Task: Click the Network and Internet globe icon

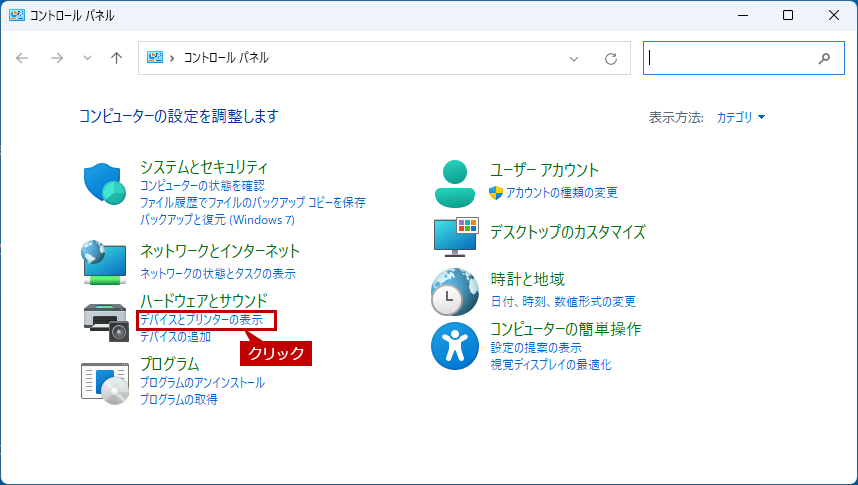Action: [x=104, y=262]
